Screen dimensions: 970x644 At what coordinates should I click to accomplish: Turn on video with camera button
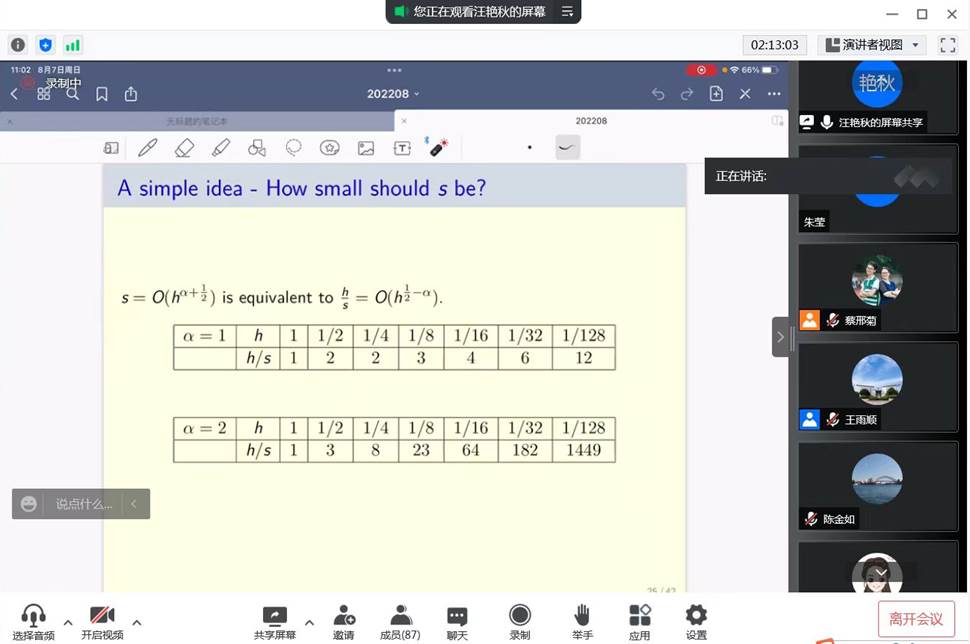coord(101,621)
